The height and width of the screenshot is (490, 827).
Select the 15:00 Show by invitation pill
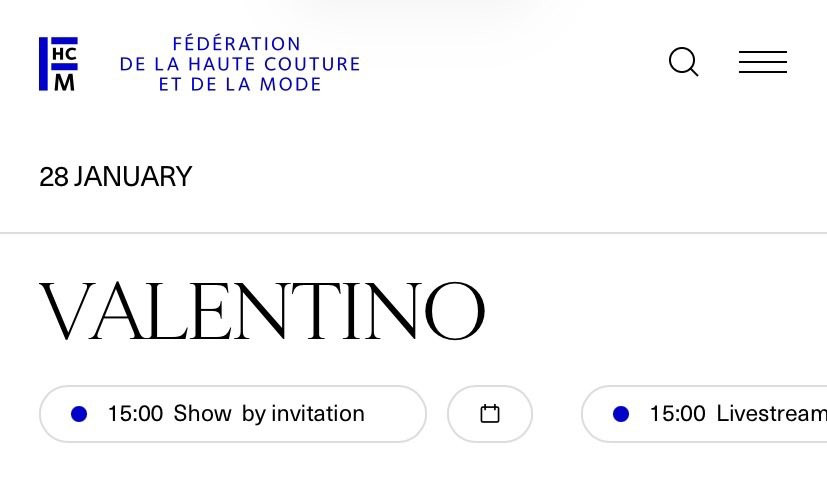point(232,414)
